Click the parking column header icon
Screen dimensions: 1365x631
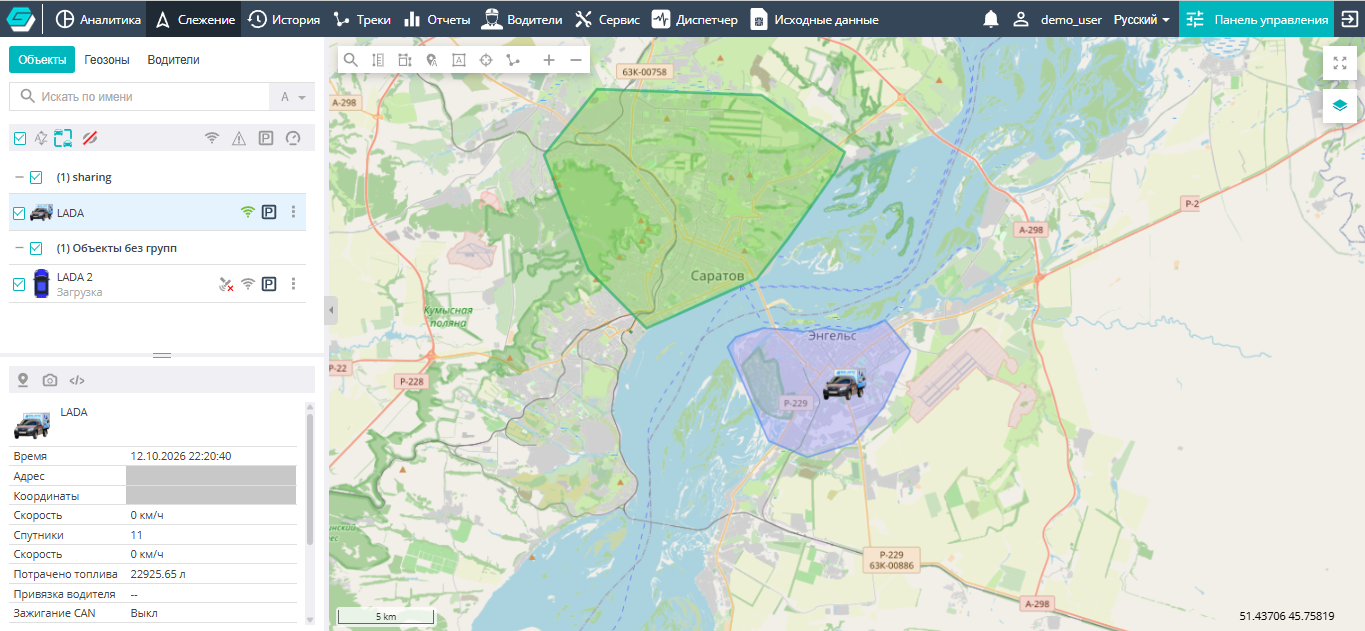pos(266,138)
